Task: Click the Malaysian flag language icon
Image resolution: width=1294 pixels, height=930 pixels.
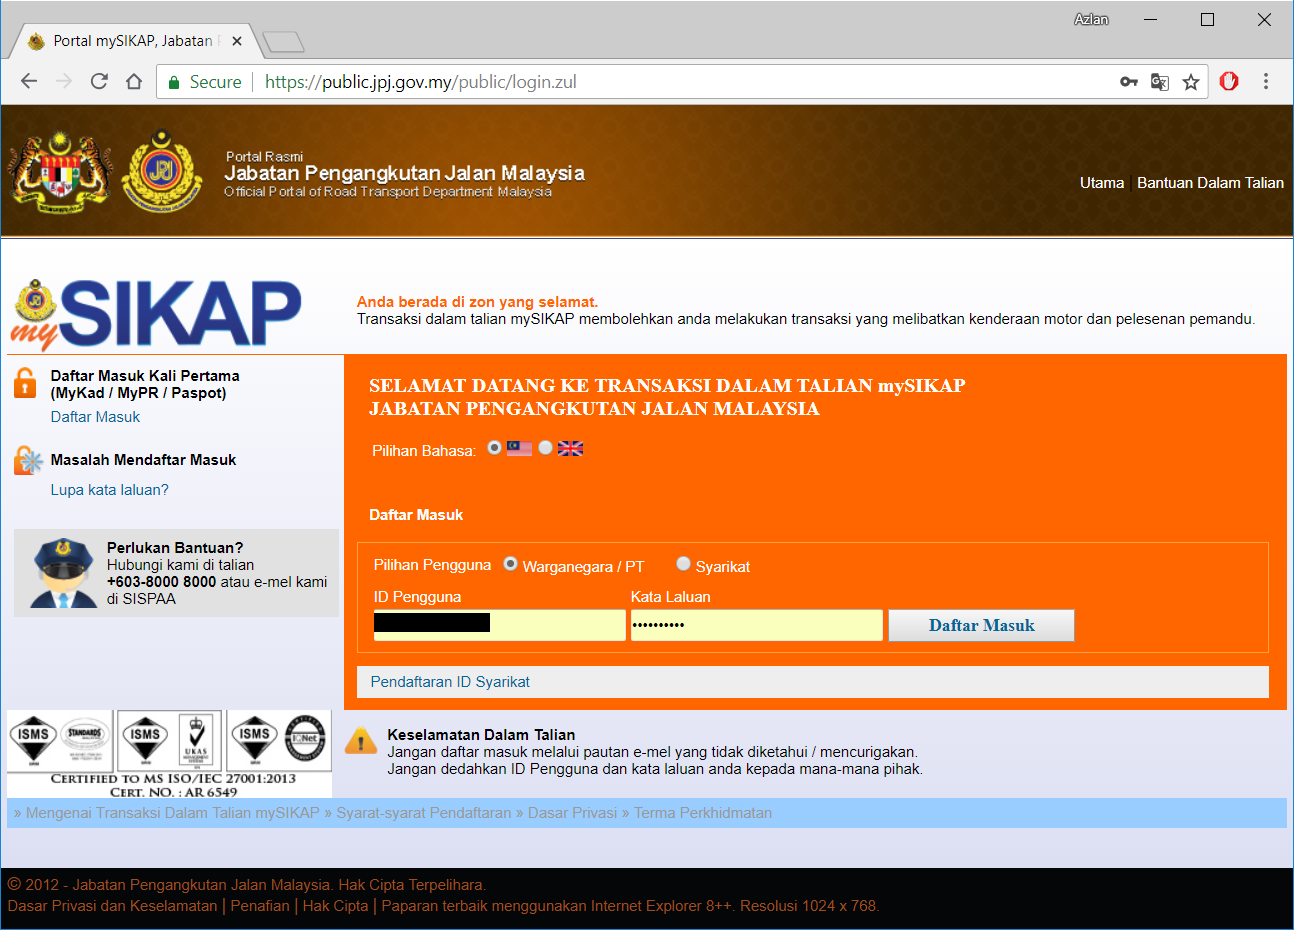Action: tap(519, 448)
